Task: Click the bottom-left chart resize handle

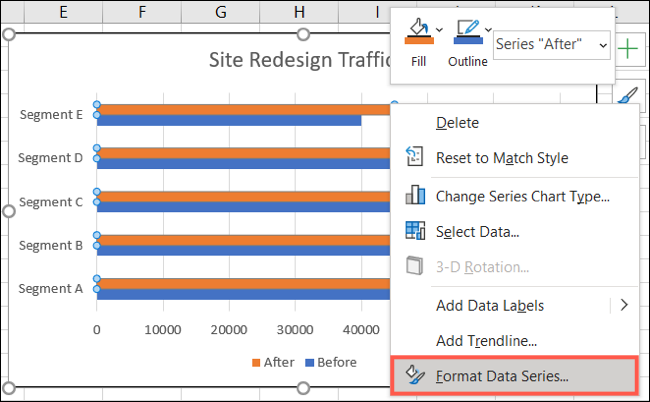Action: [9, 388]
